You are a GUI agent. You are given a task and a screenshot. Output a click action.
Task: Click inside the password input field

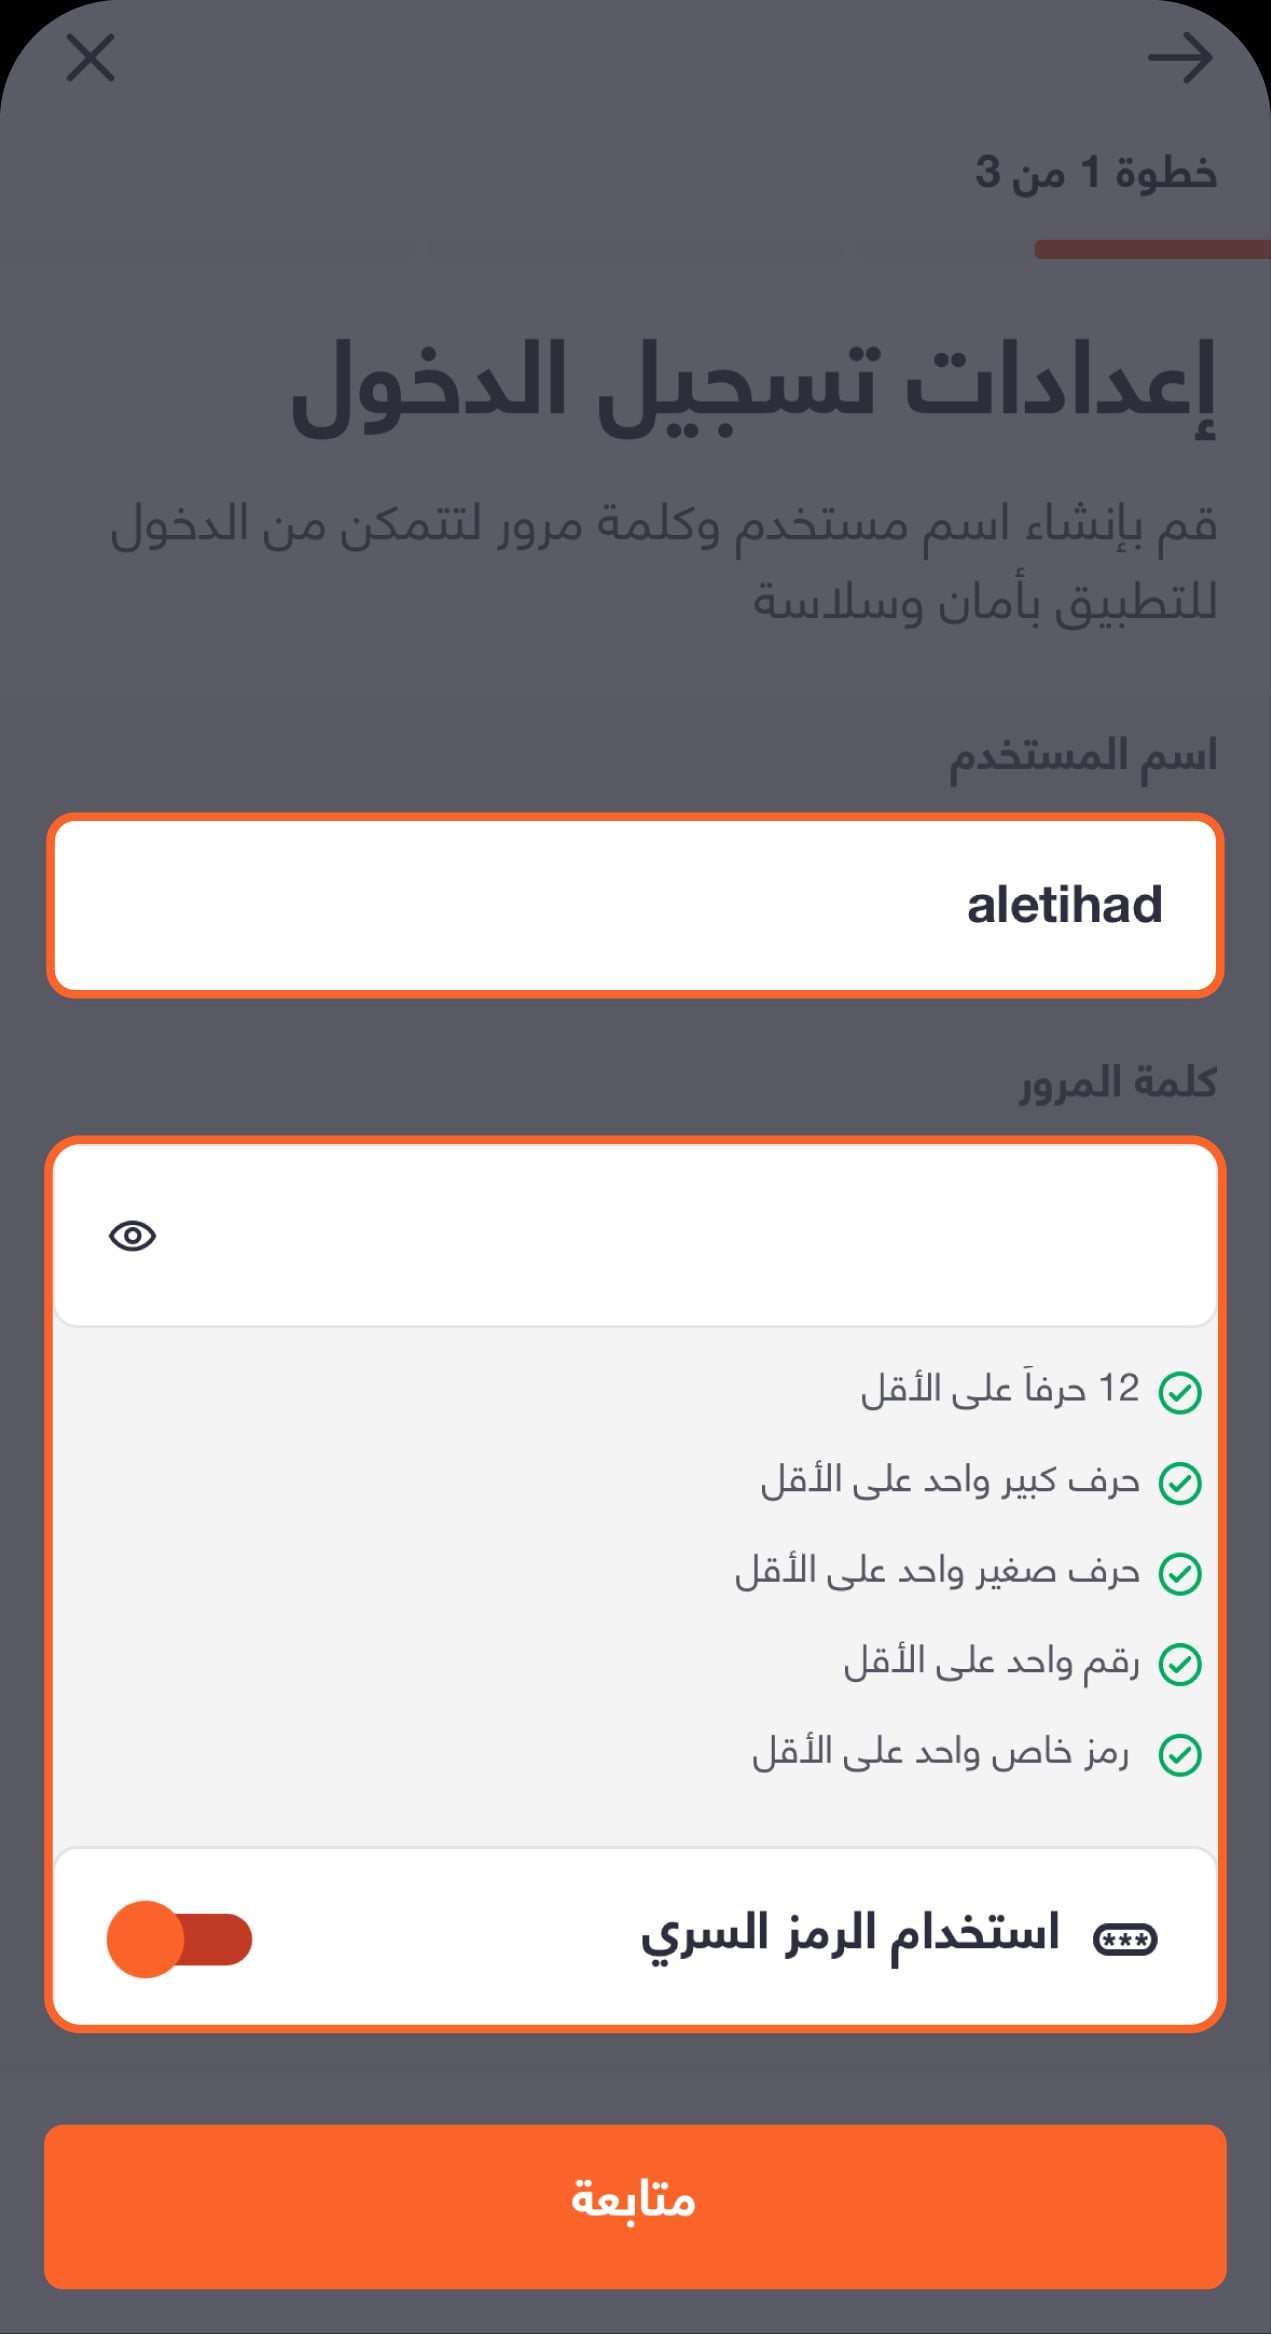coord(635,1236)
